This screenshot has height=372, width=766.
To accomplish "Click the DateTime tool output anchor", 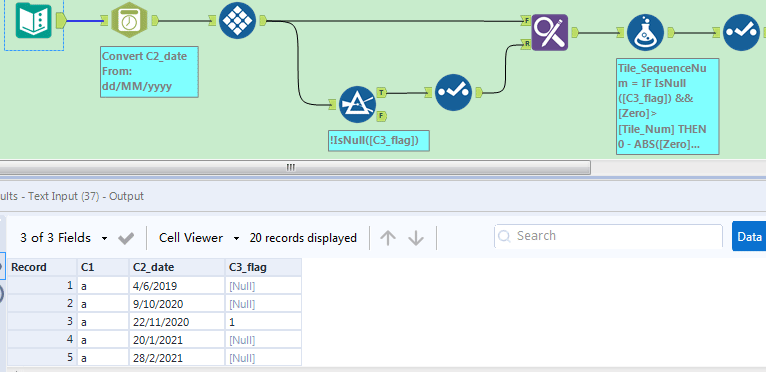I will [154, 20].
